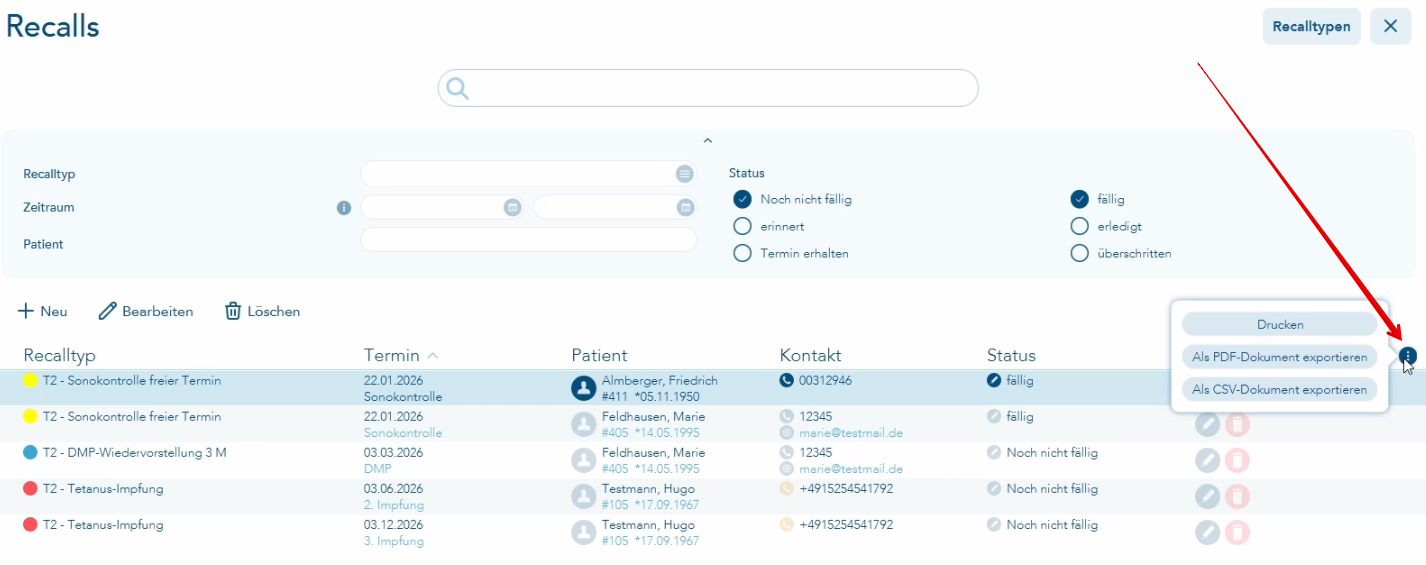Viewport: 1426px width, 565px height.
Task: Open the Recalltypen button
Action: (x=1311, y=26)
